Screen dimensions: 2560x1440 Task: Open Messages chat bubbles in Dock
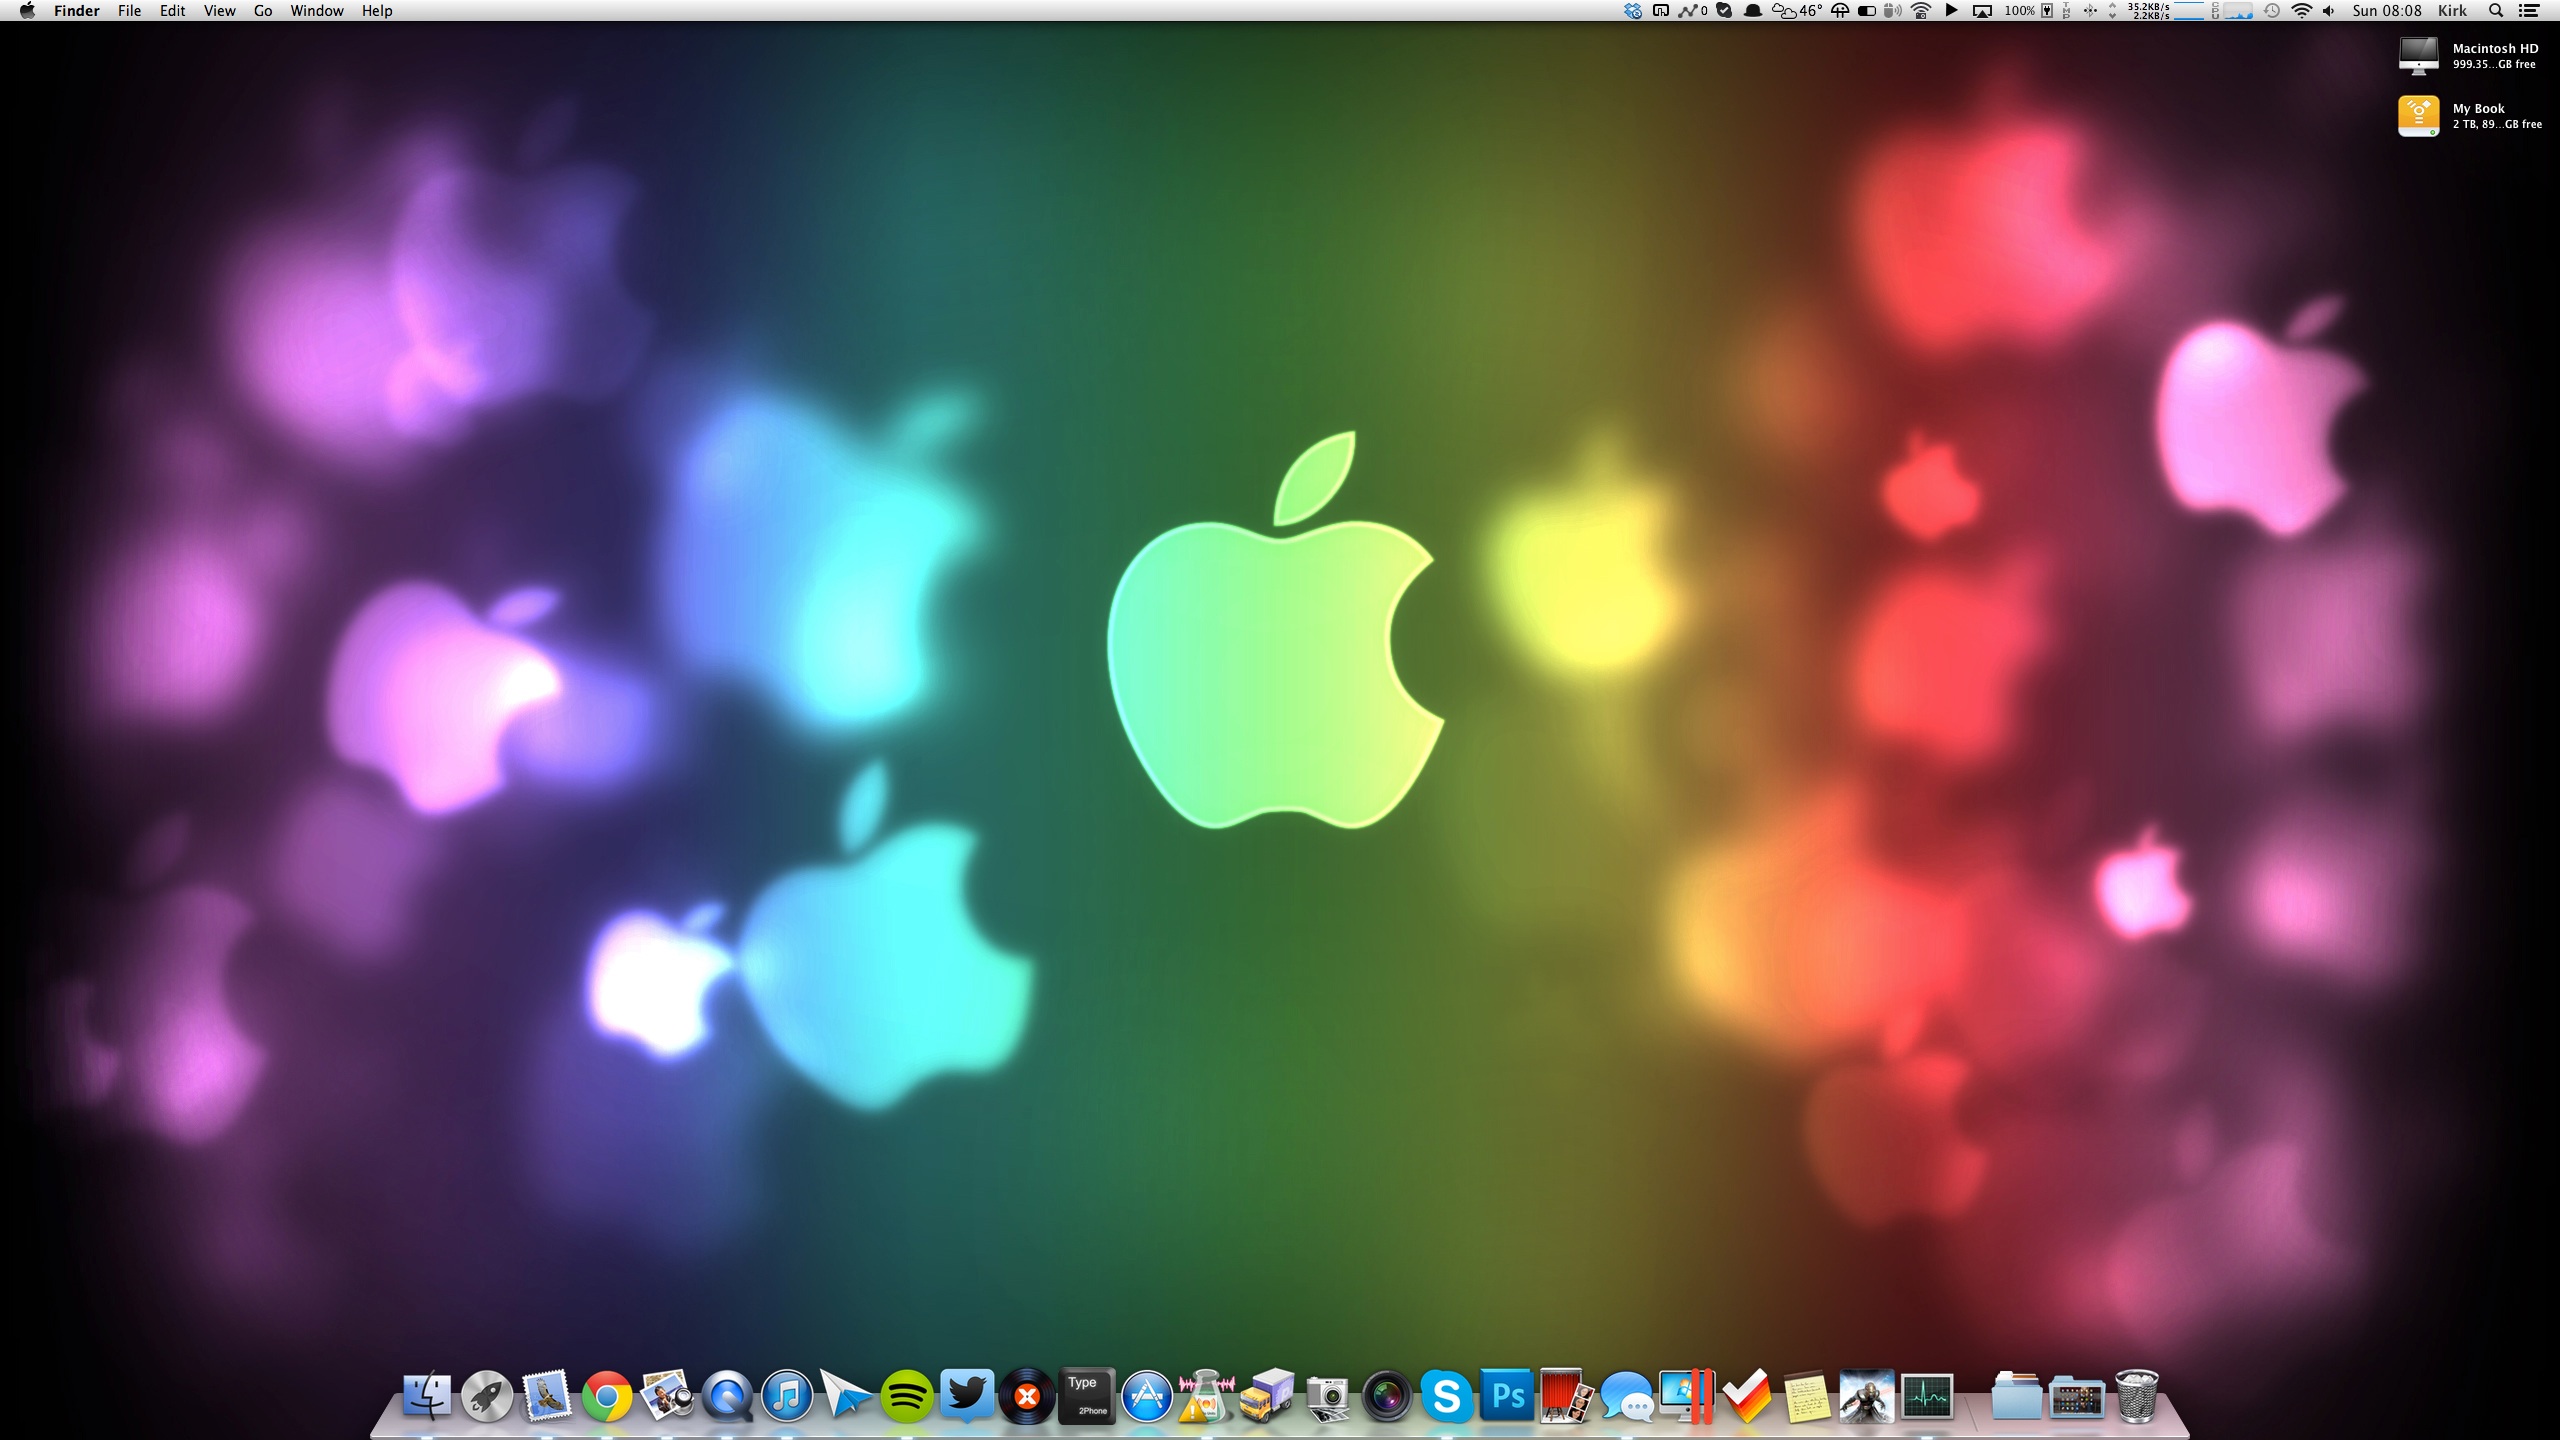1627,1396
